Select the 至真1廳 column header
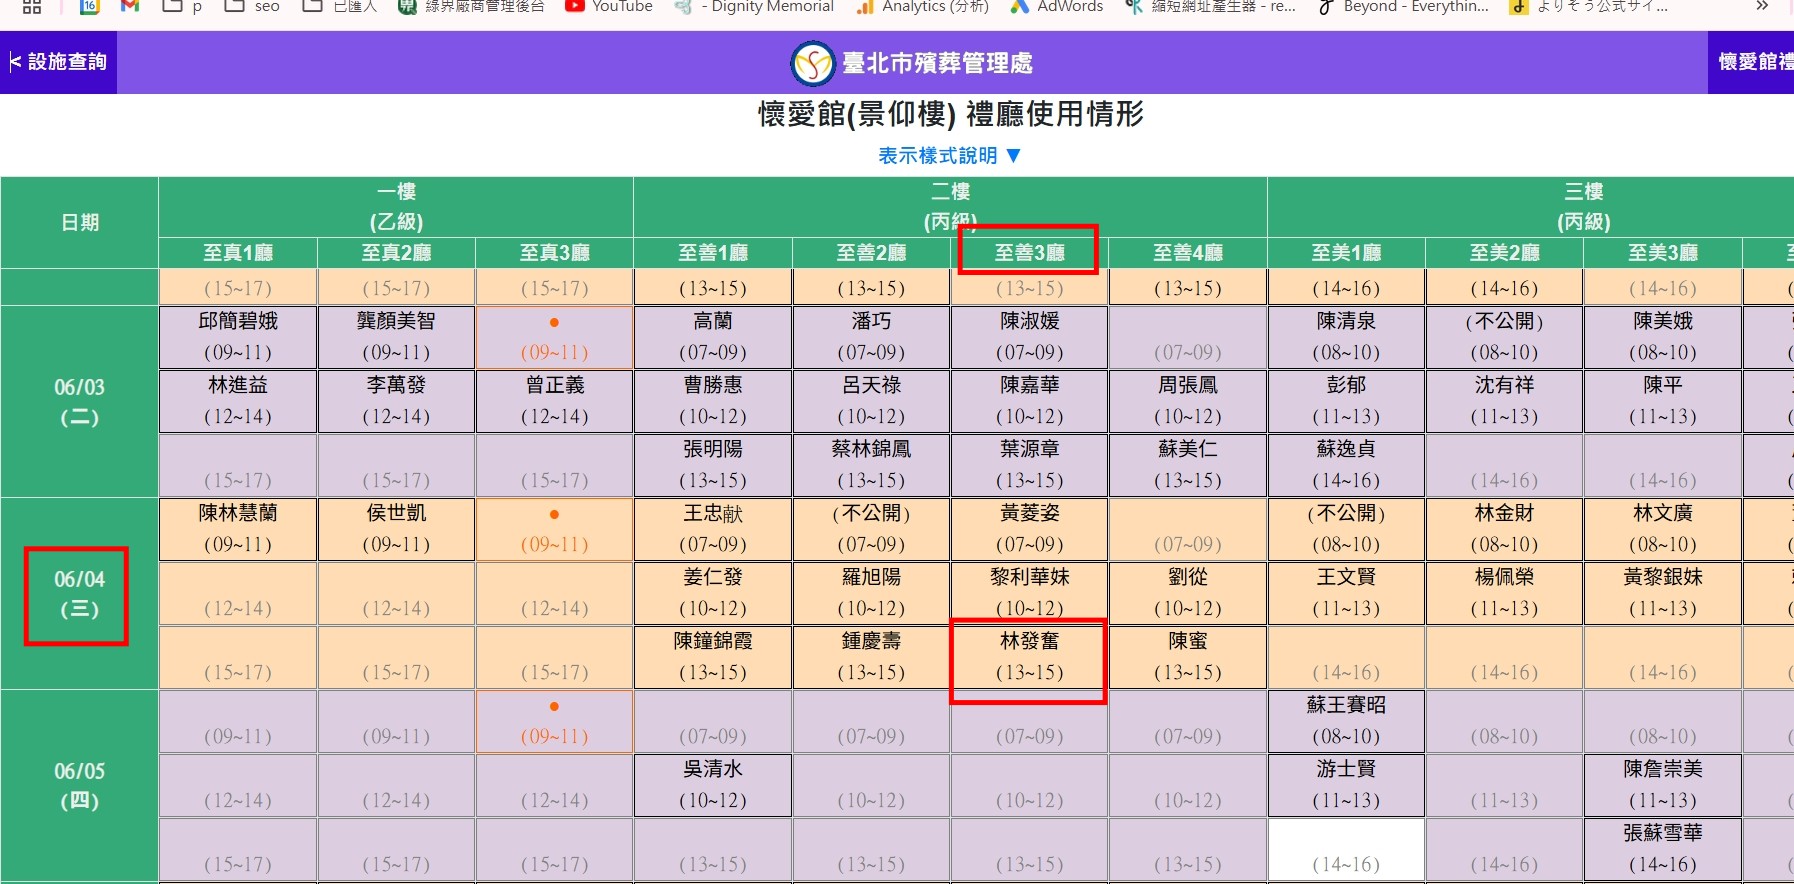This screenshot has width=1794, height=884. [x=238, y=253]
